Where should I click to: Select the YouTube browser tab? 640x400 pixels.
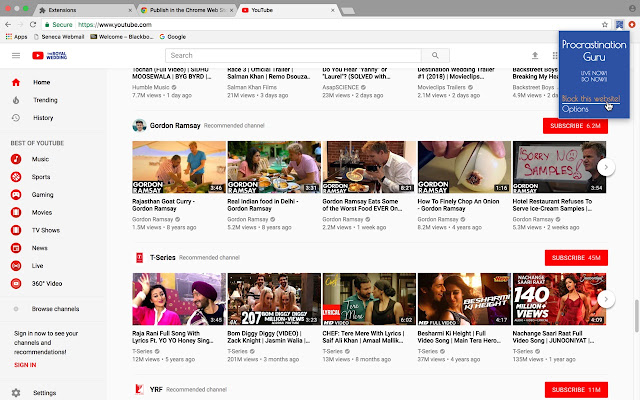pyautogui.click(x=288, y=10)
